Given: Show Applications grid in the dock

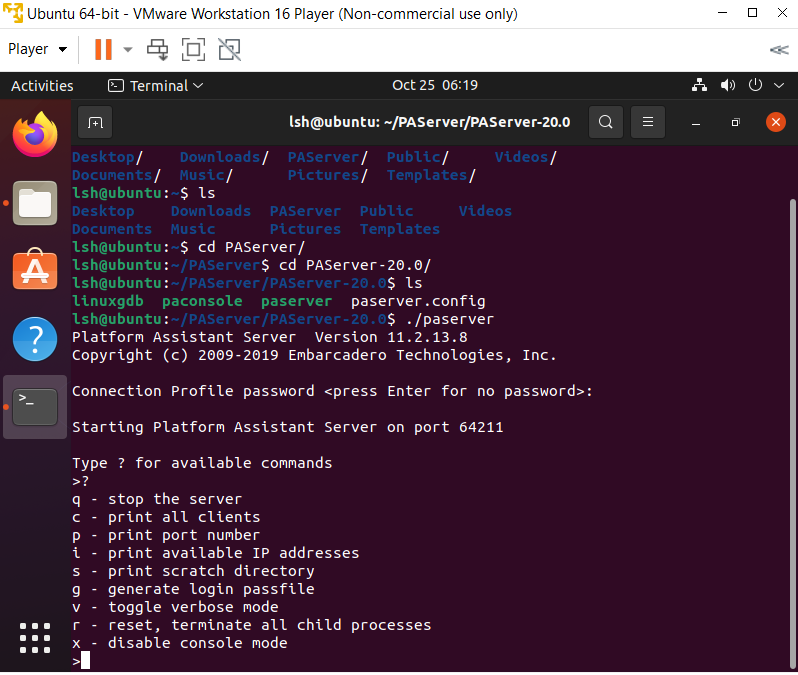Looking at the screenshot, I should (x=35, y=637).
